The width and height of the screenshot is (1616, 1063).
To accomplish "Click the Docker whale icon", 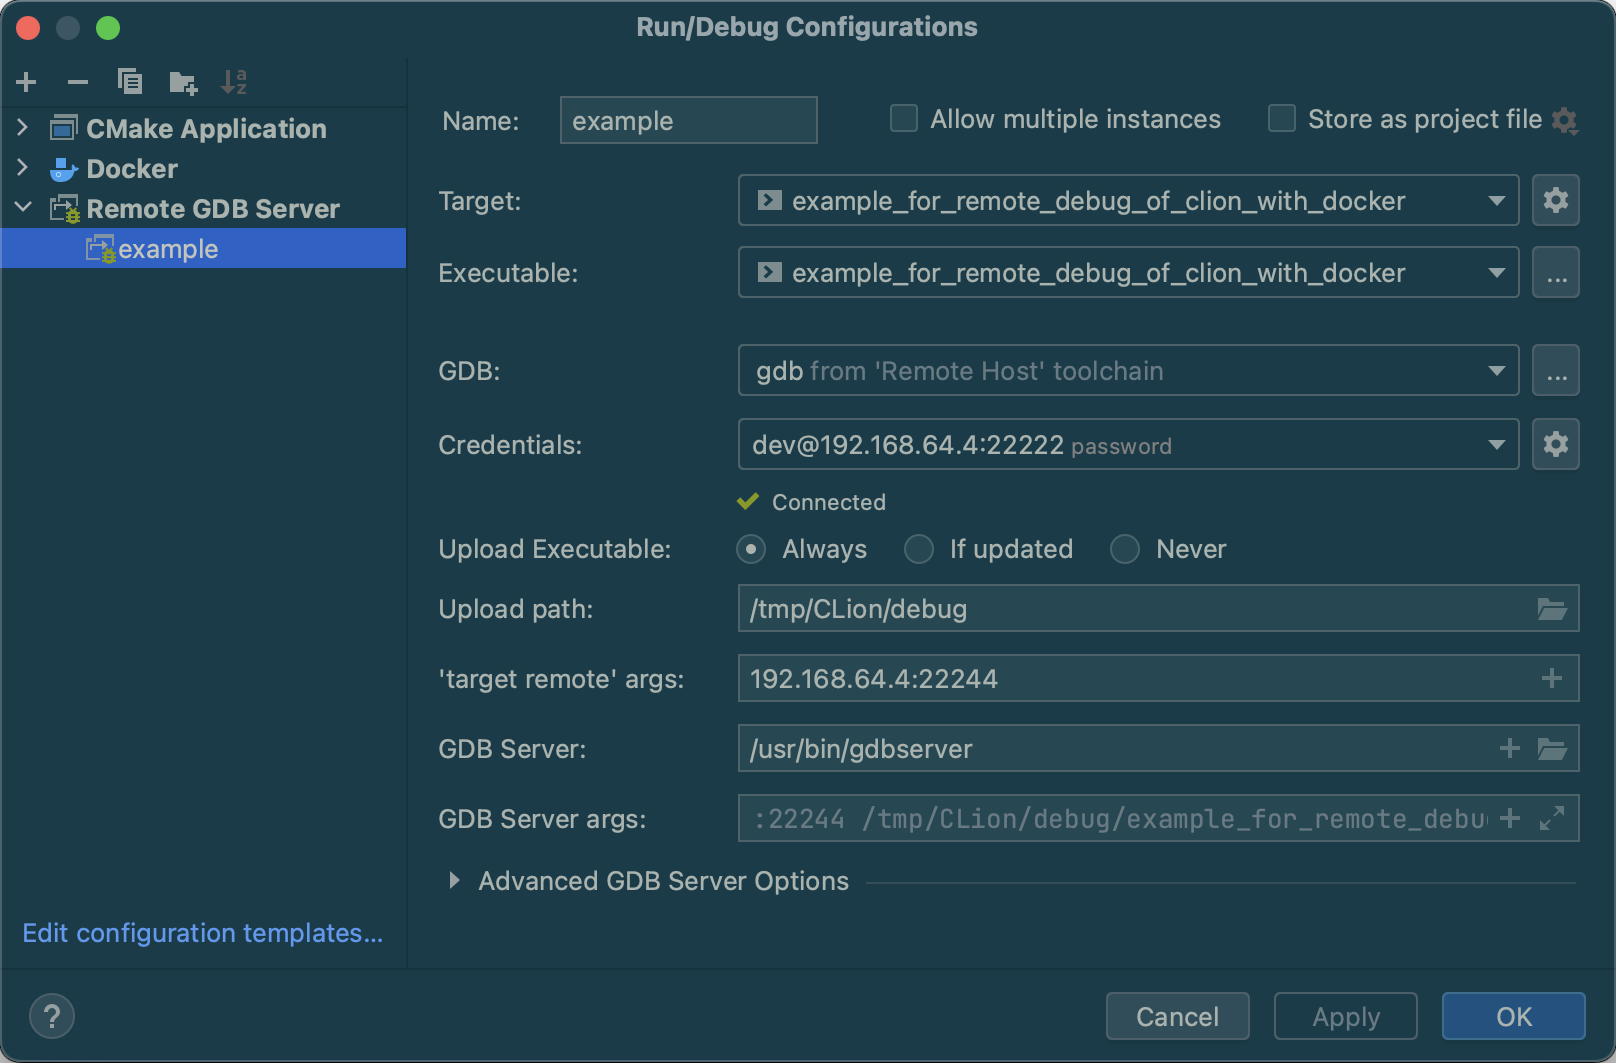I will click(x=64, y=169).
